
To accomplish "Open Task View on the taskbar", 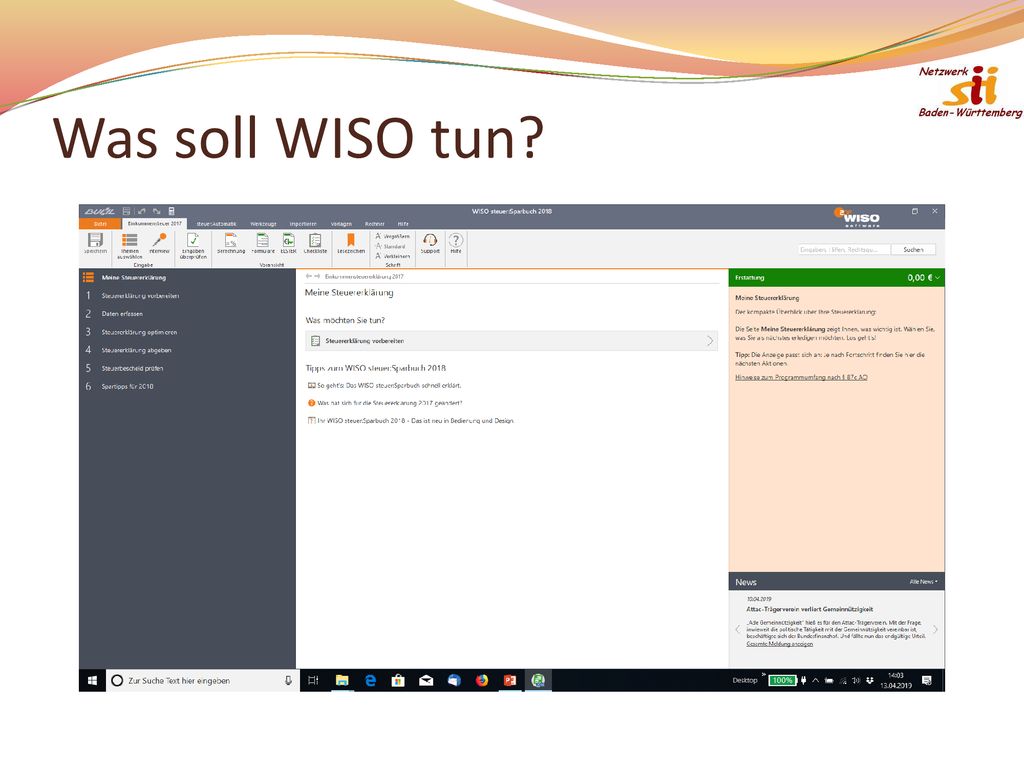I will (313, 680).
